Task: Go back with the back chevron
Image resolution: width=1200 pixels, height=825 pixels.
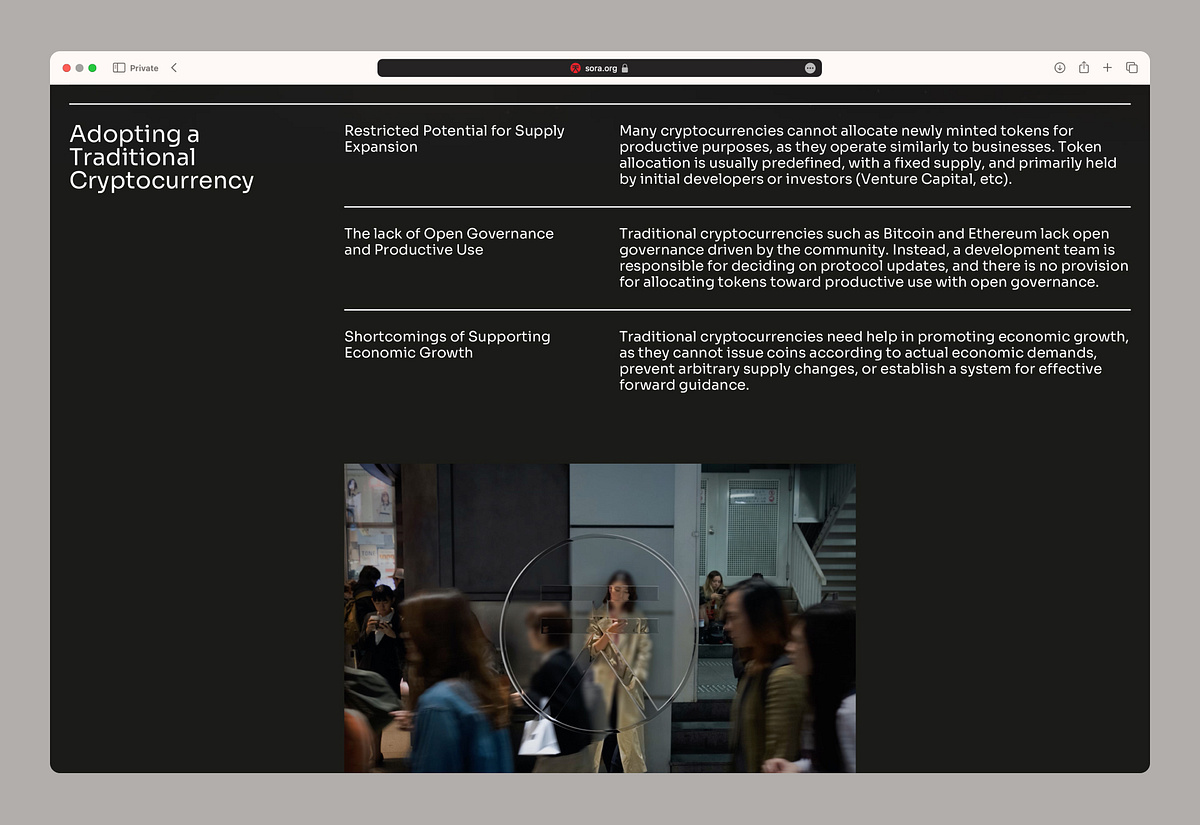Action: (x=174, y=68)
